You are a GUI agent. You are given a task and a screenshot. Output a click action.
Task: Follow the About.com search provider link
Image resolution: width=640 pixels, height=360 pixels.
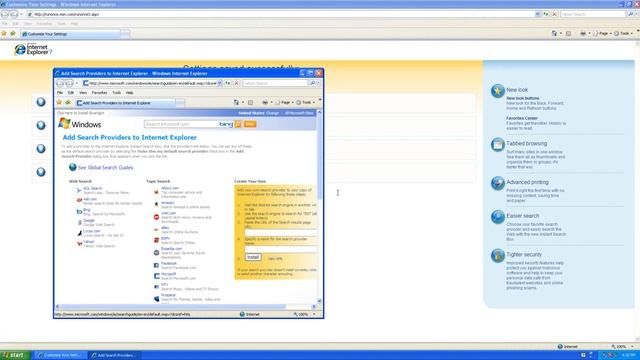tap(170, 188)
